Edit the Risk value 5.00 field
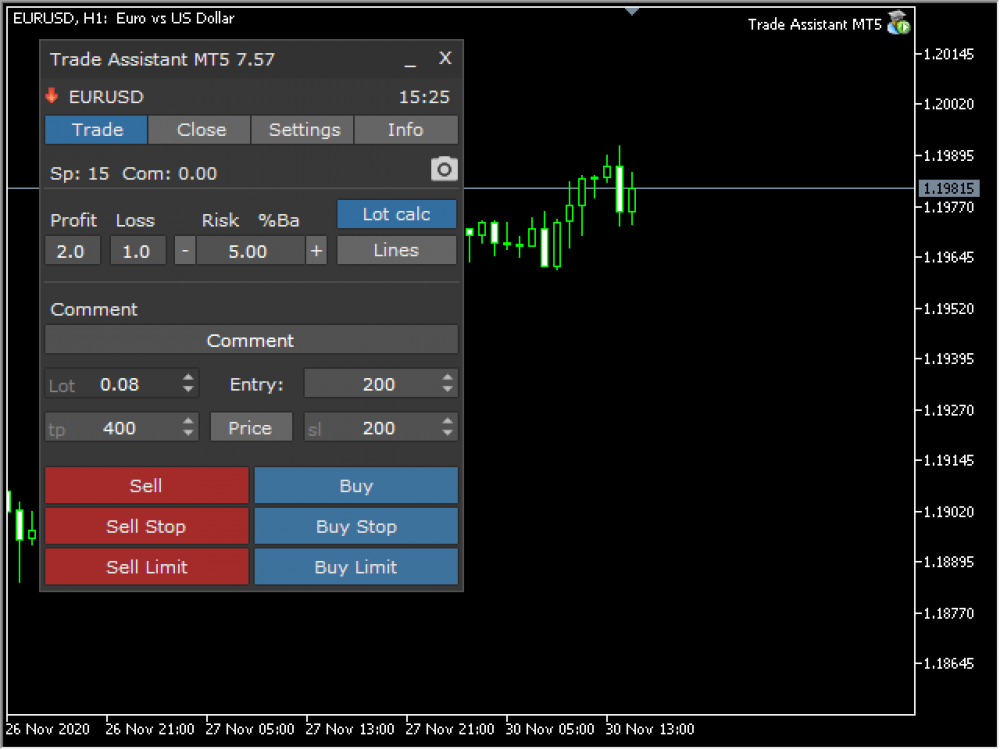1000x750 pixels. (249, 251)
